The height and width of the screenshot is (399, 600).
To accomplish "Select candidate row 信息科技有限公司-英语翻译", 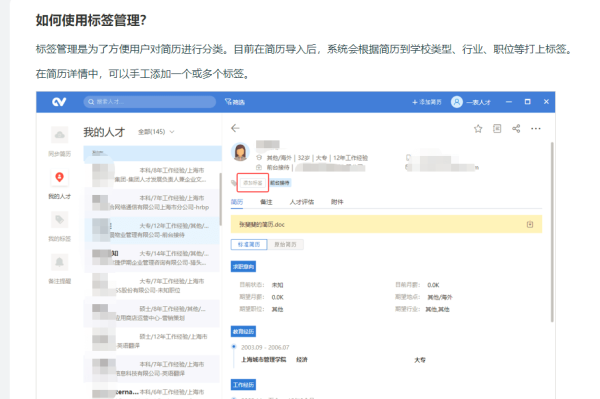I will 152,369.
